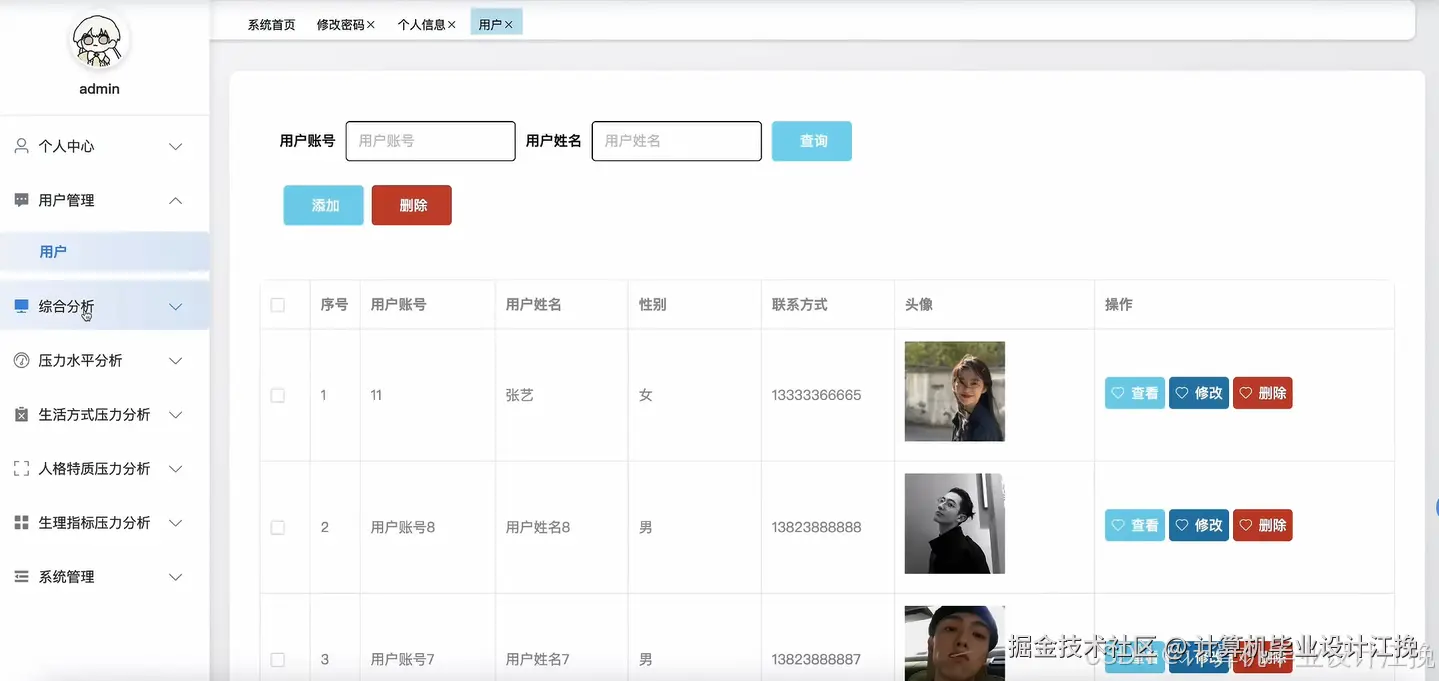The width and height of the screenshot is (1439, 681).
Task: Click 删除 for 用户账号8
Action: [x=1263, y=525]
